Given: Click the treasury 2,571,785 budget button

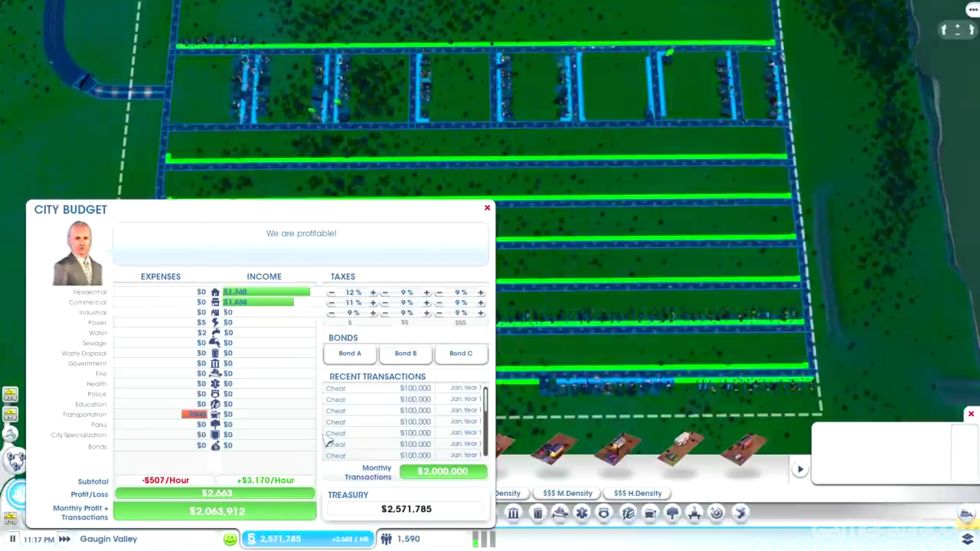Looking at the screenshot, I should tap(309, 539).
